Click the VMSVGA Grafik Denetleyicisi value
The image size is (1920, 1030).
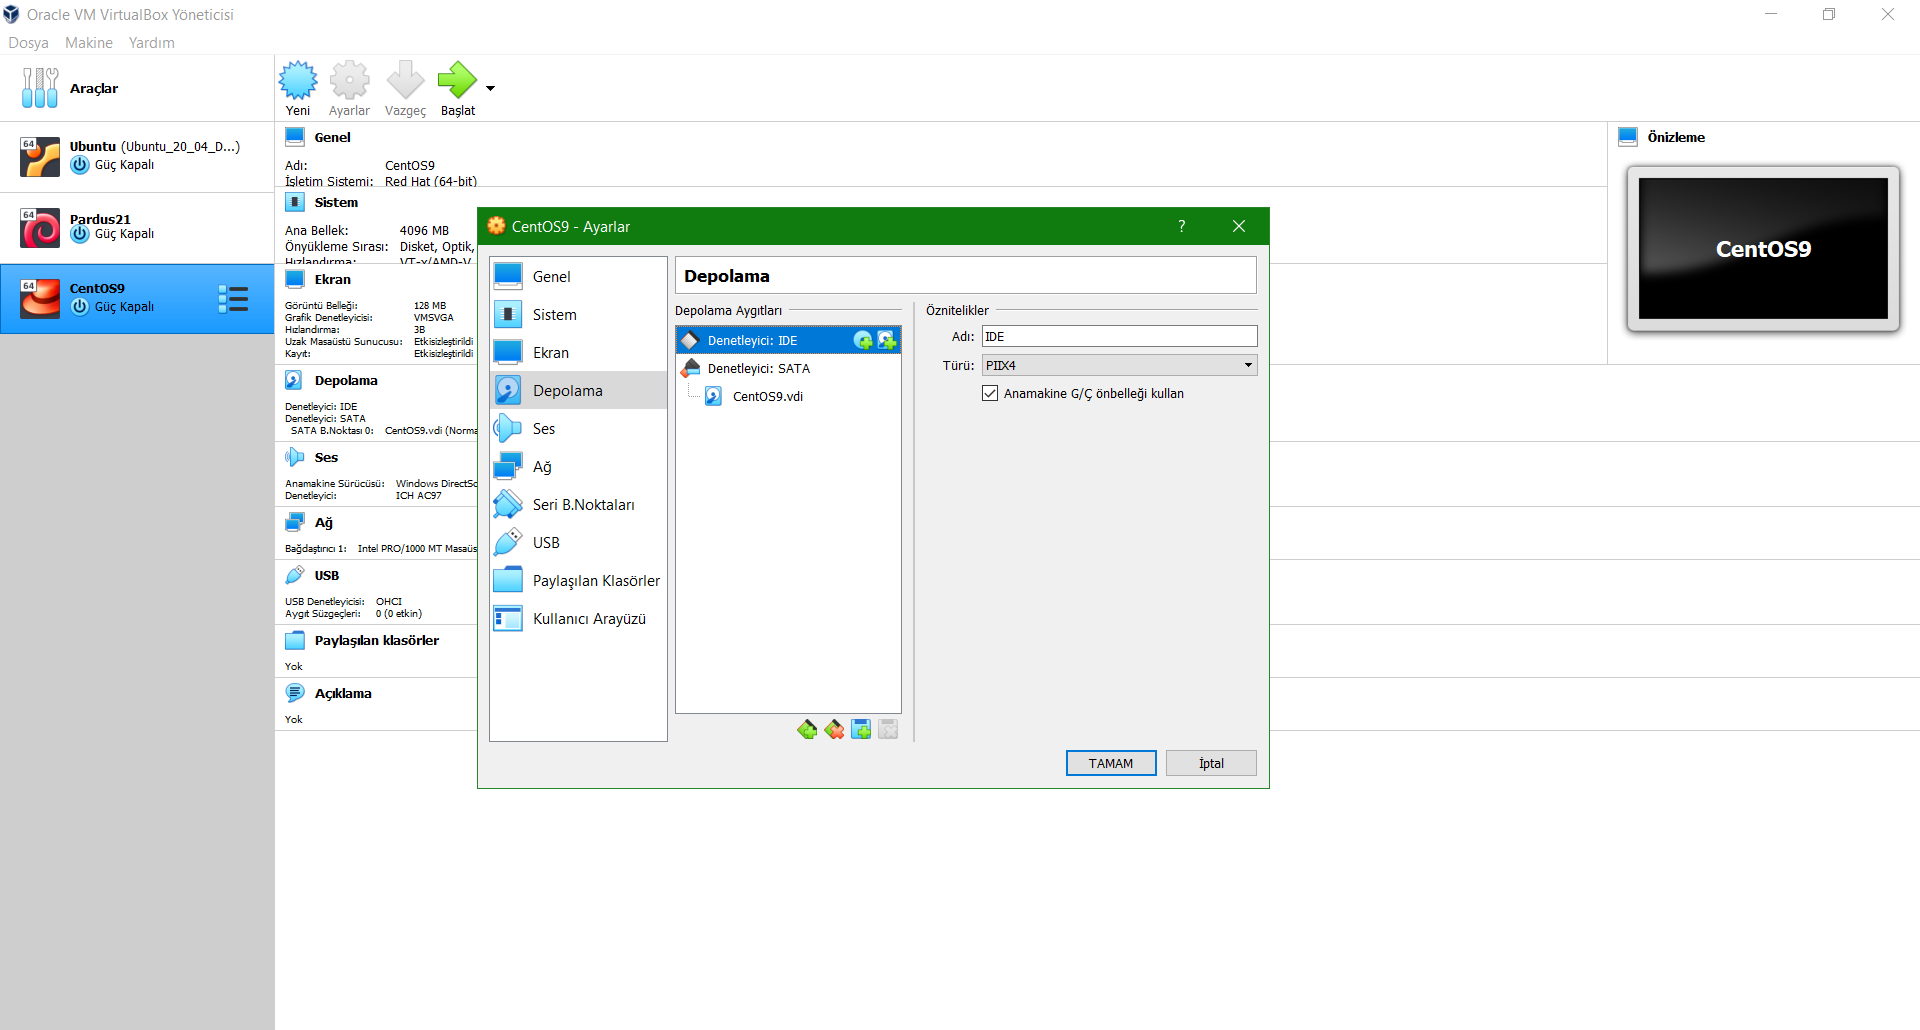tap(434, 318)
